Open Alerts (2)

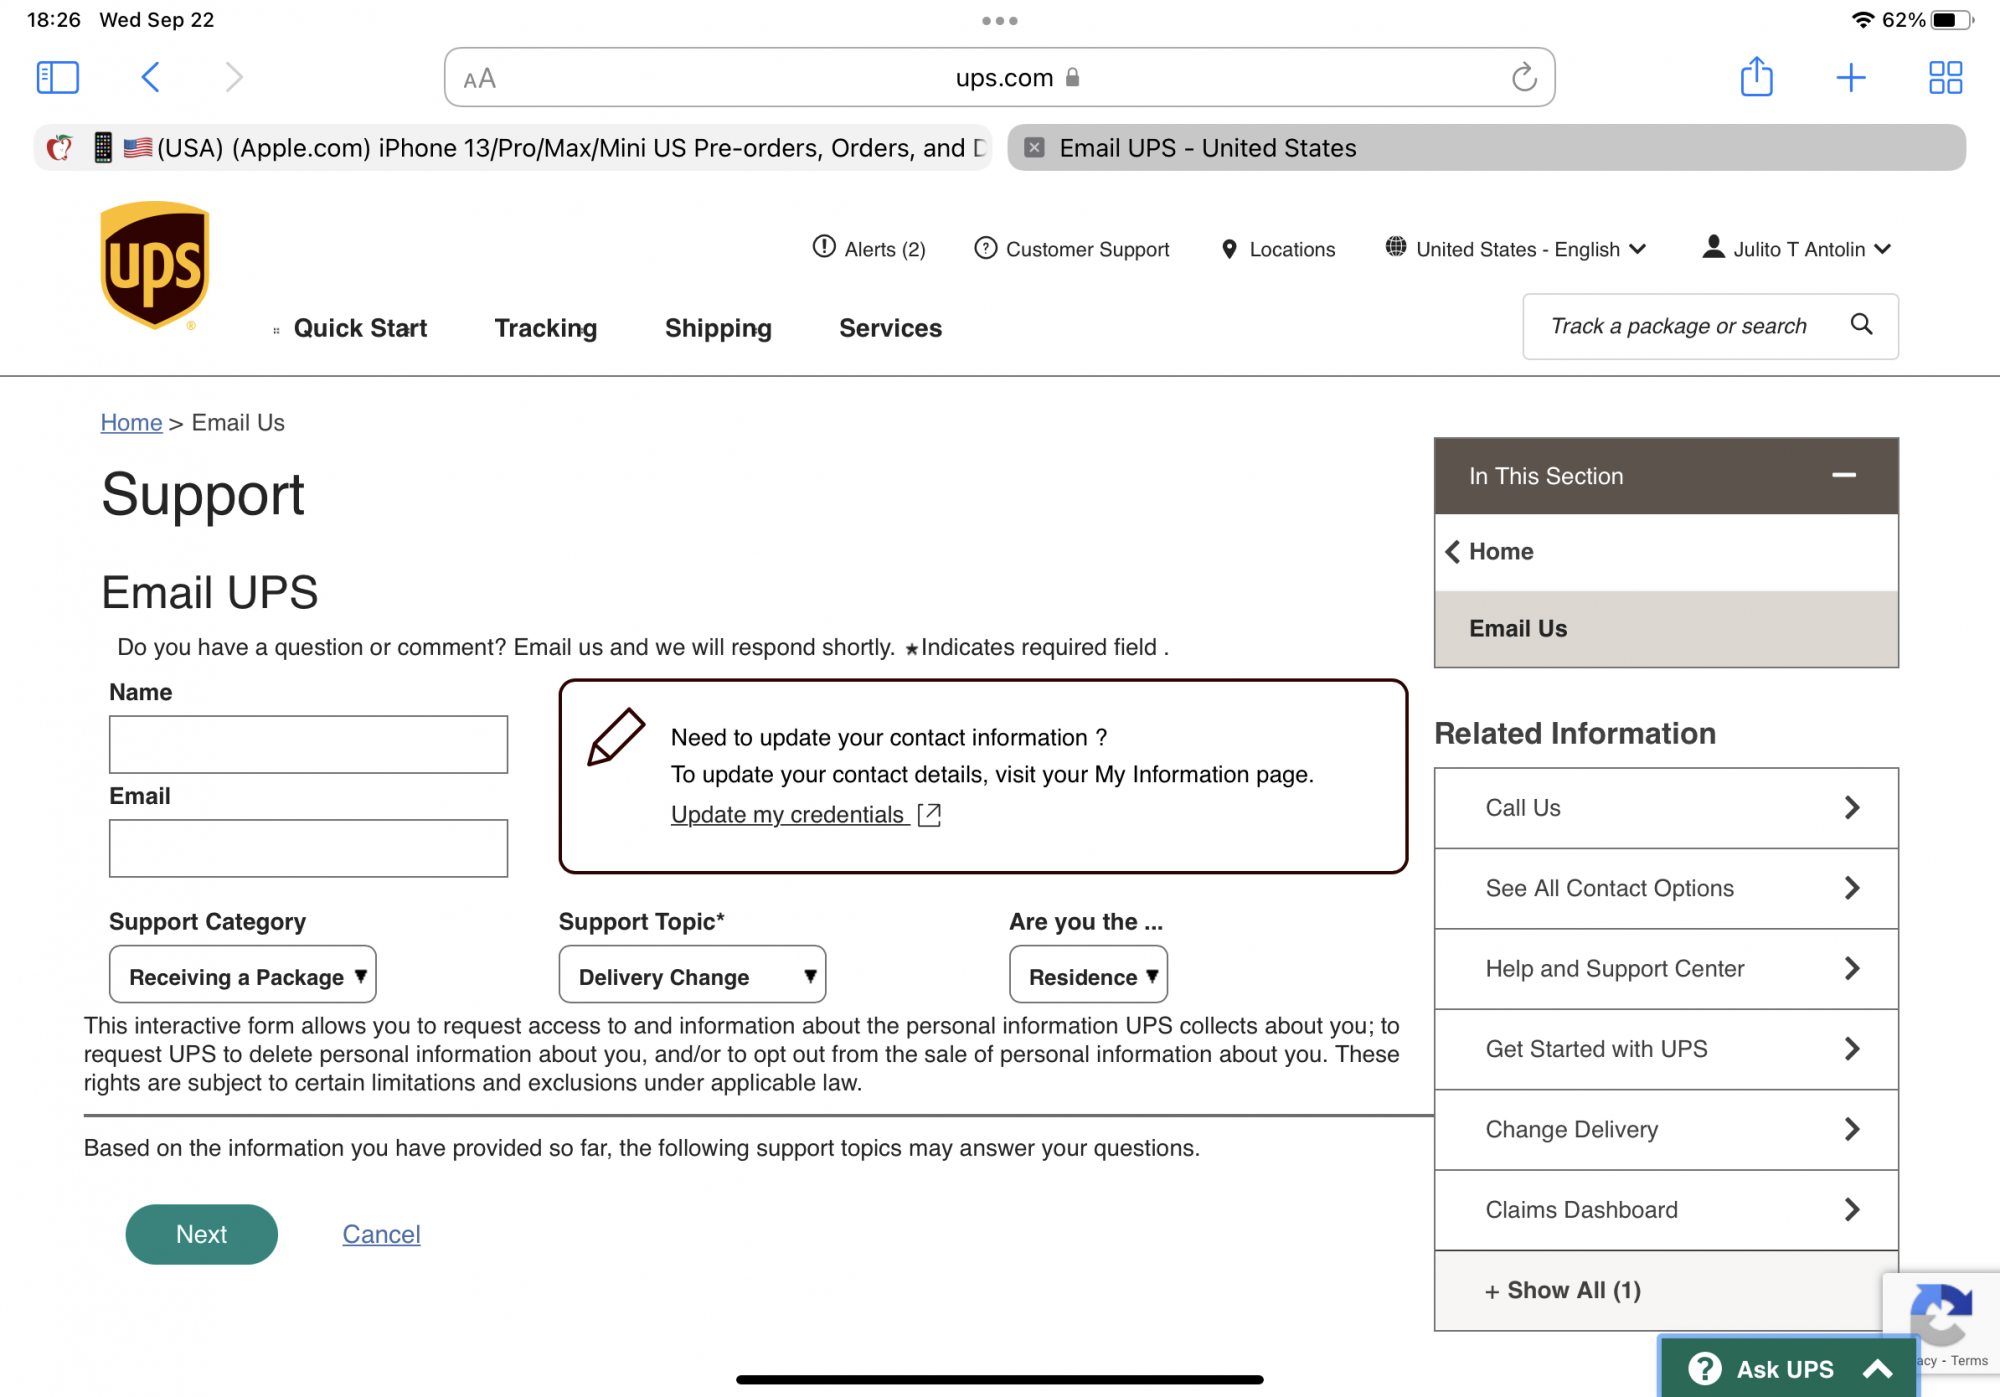pyautogui.click(x=869, y=248)
